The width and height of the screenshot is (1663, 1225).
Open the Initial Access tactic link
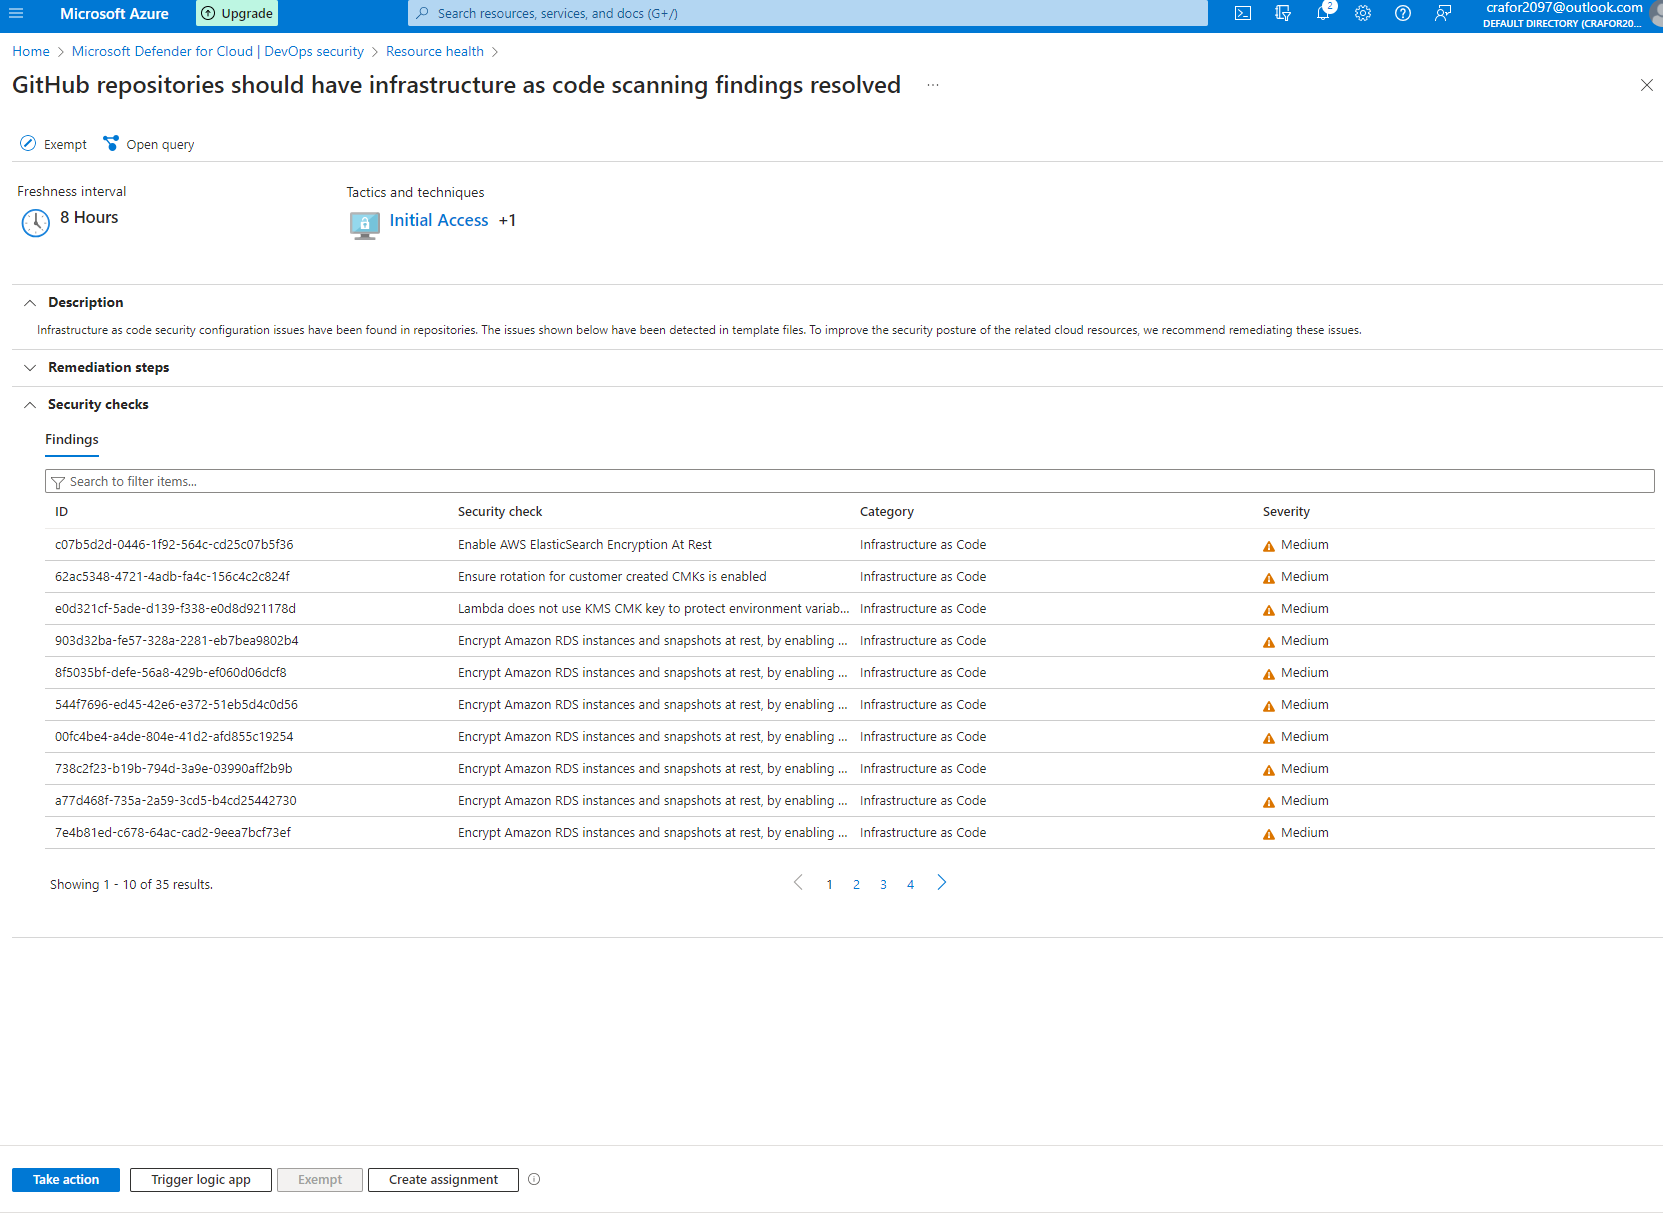pos(438,221)
